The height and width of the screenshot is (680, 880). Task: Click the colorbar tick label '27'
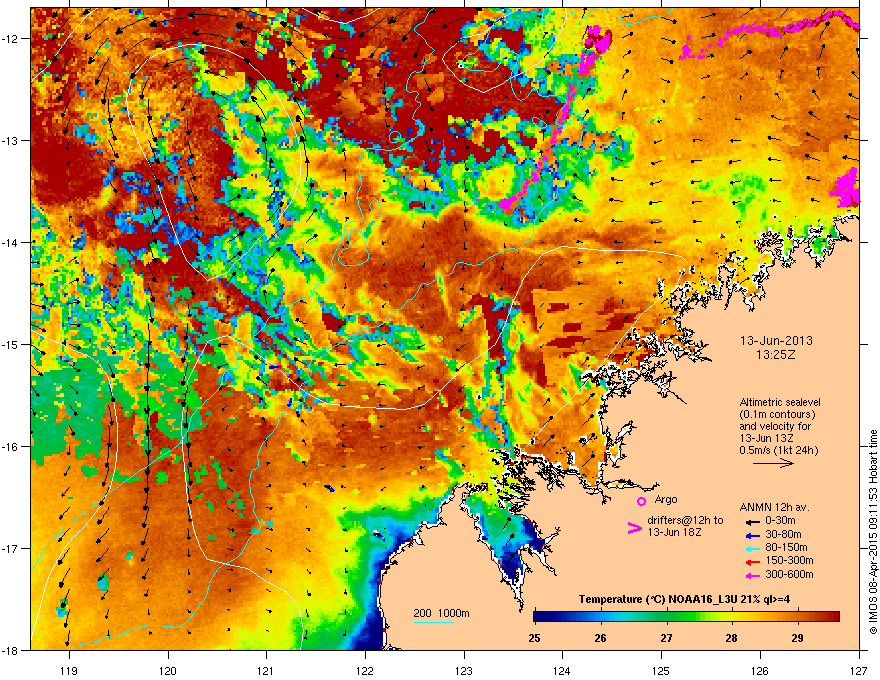coord(666,638)
